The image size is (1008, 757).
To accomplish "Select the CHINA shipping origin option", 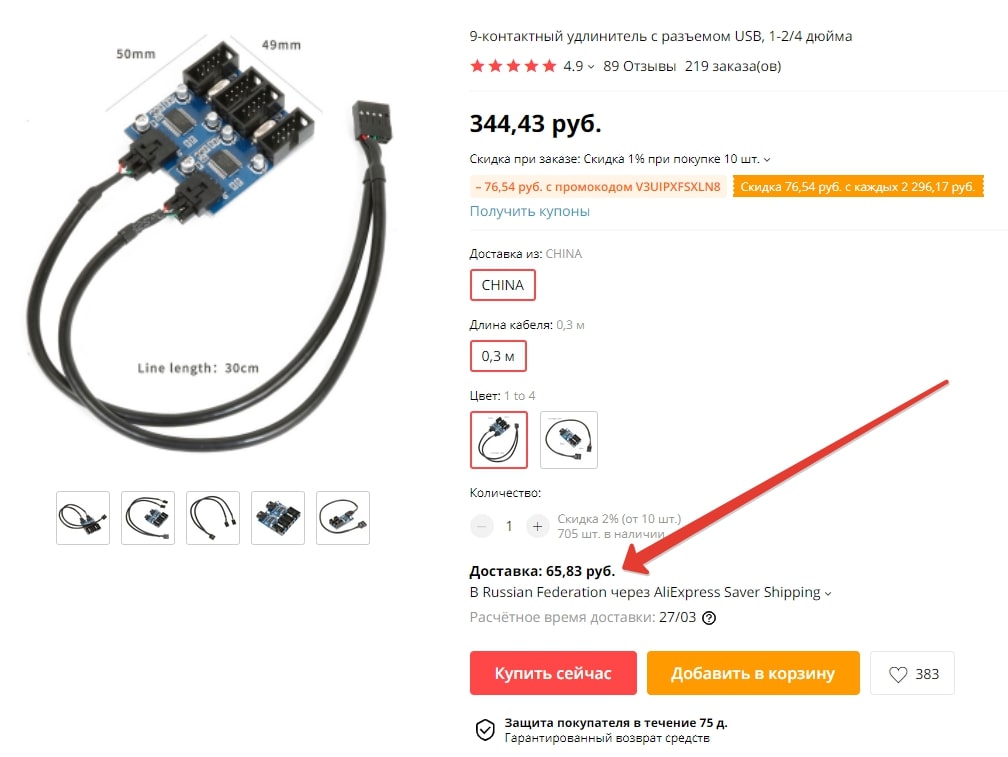I will 503,285.
